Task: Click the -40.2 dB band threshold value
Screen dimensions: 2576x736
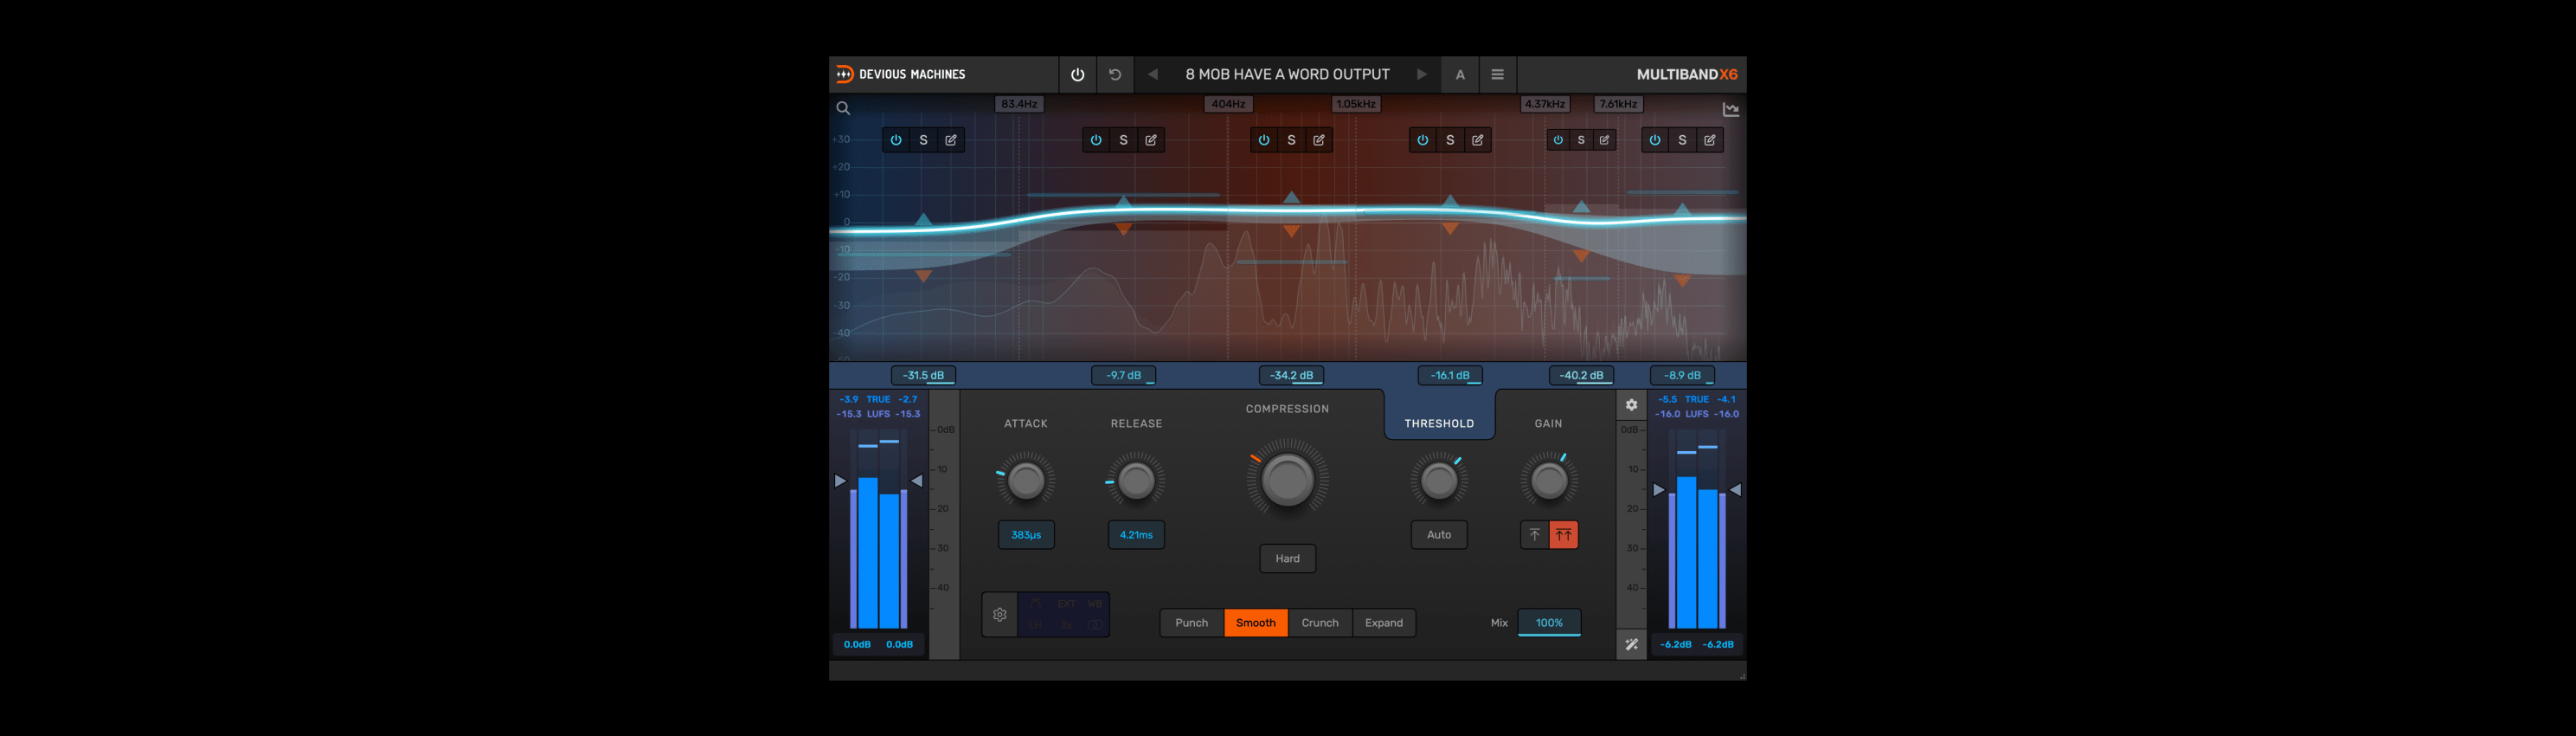Action: [1581, 376]
